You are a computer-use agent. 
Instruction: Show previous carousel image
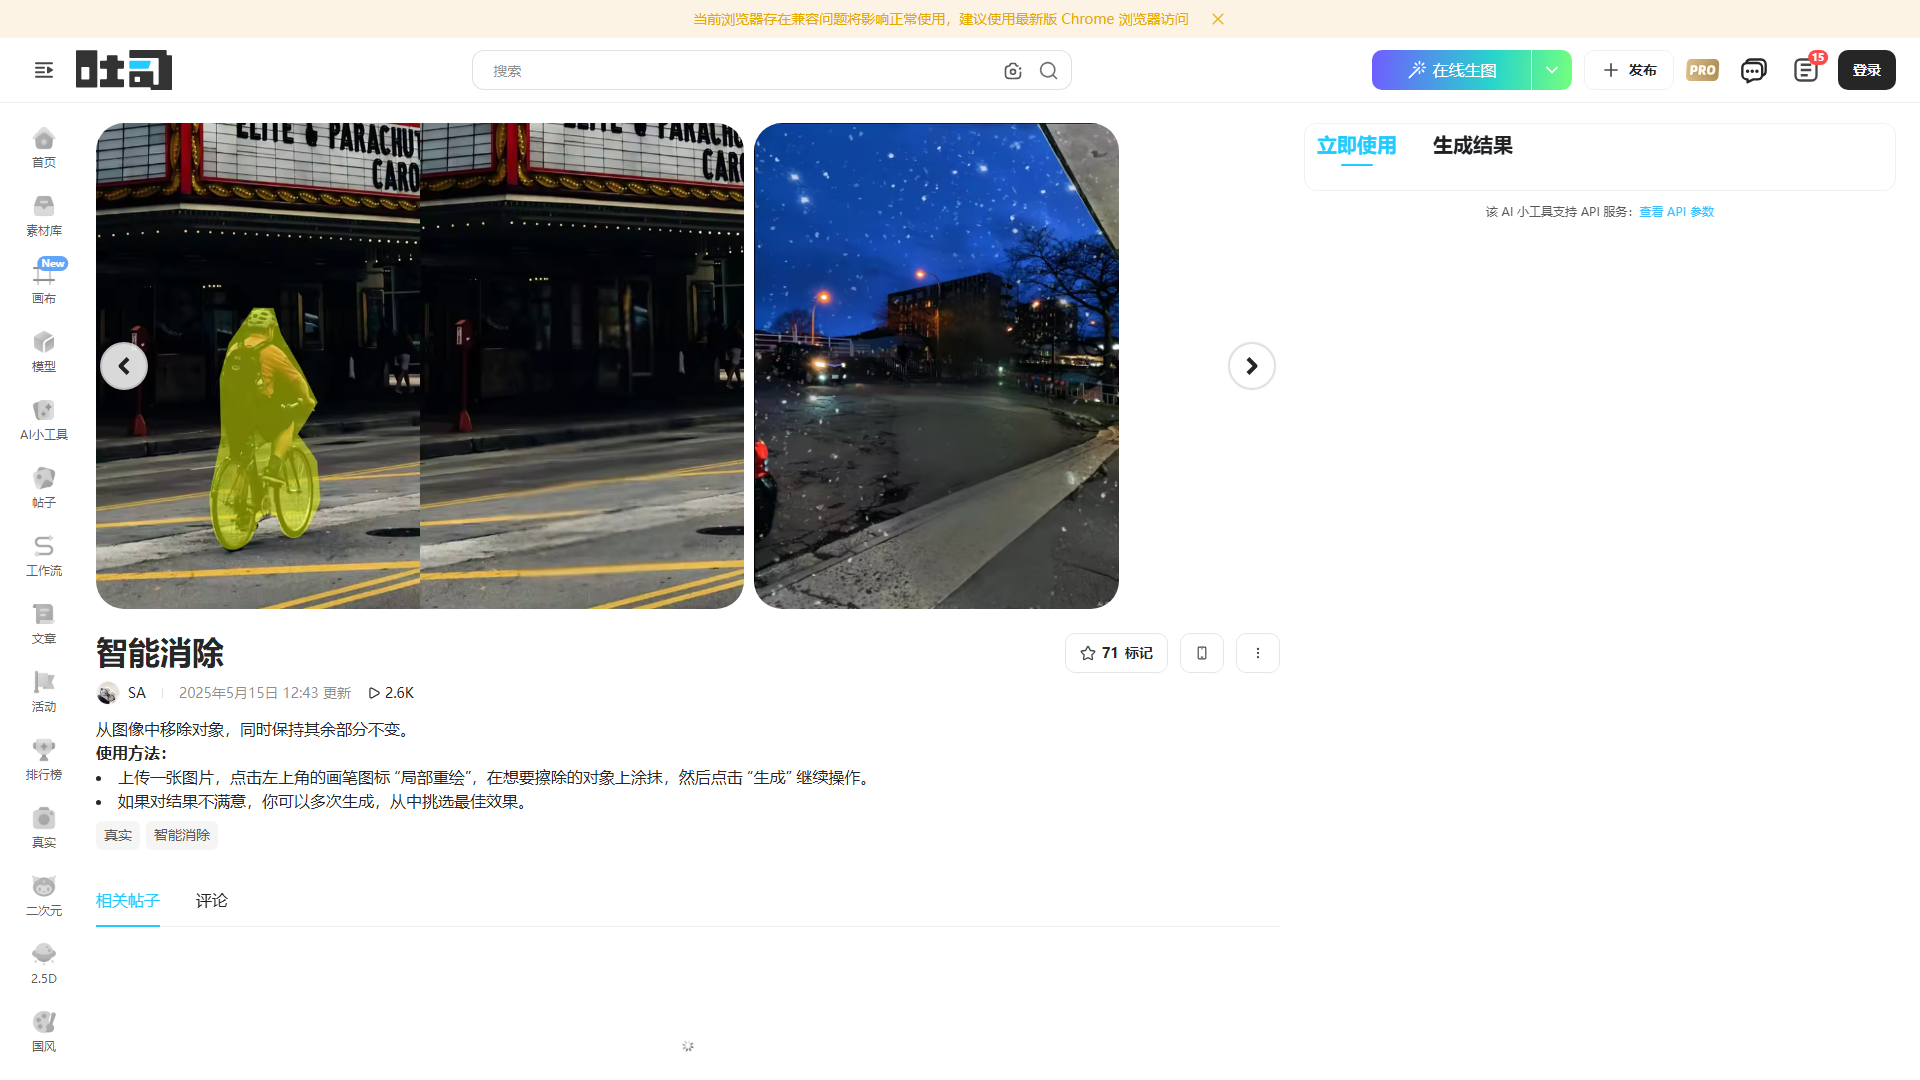click(124, 366)
